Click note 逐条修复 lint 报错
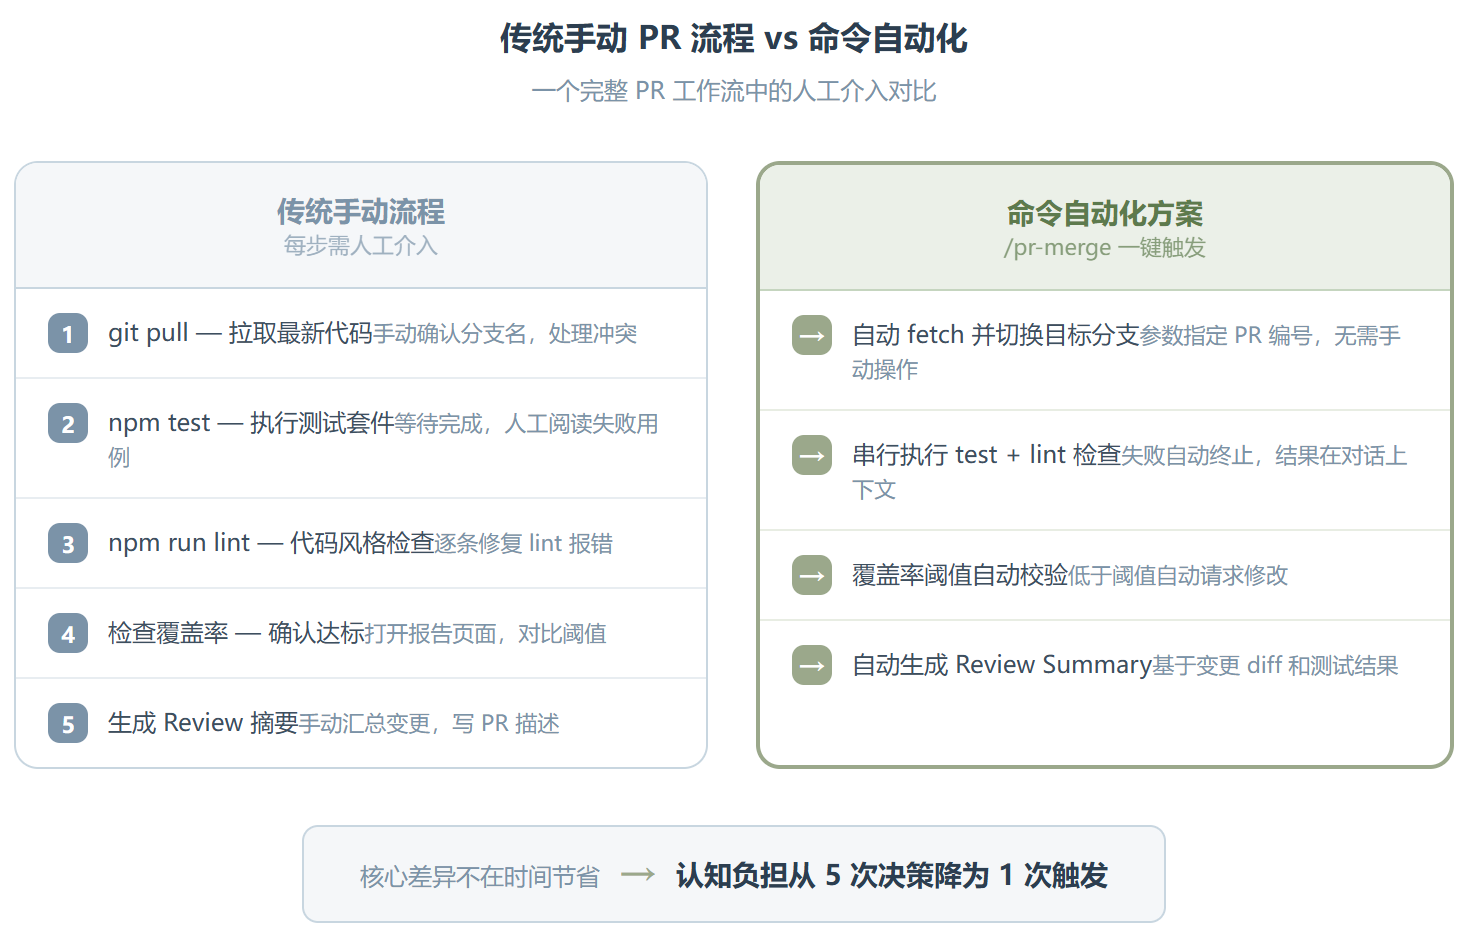The image size is (1470, 936). coord(524,544)
